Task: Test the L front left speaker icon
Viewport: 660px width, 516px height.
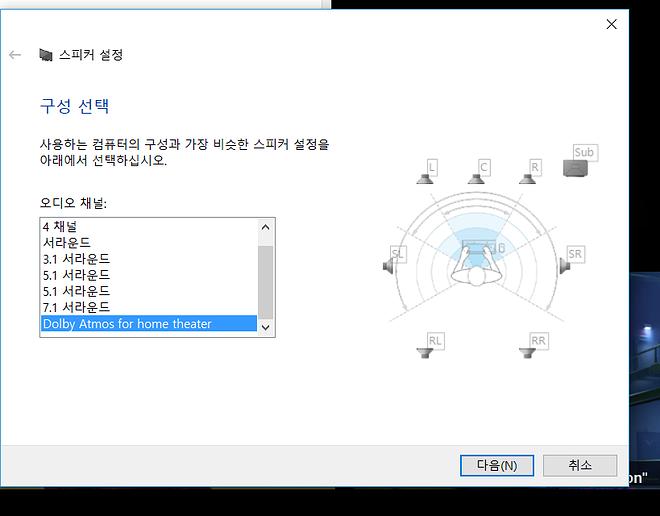Action: click(426, 179)
